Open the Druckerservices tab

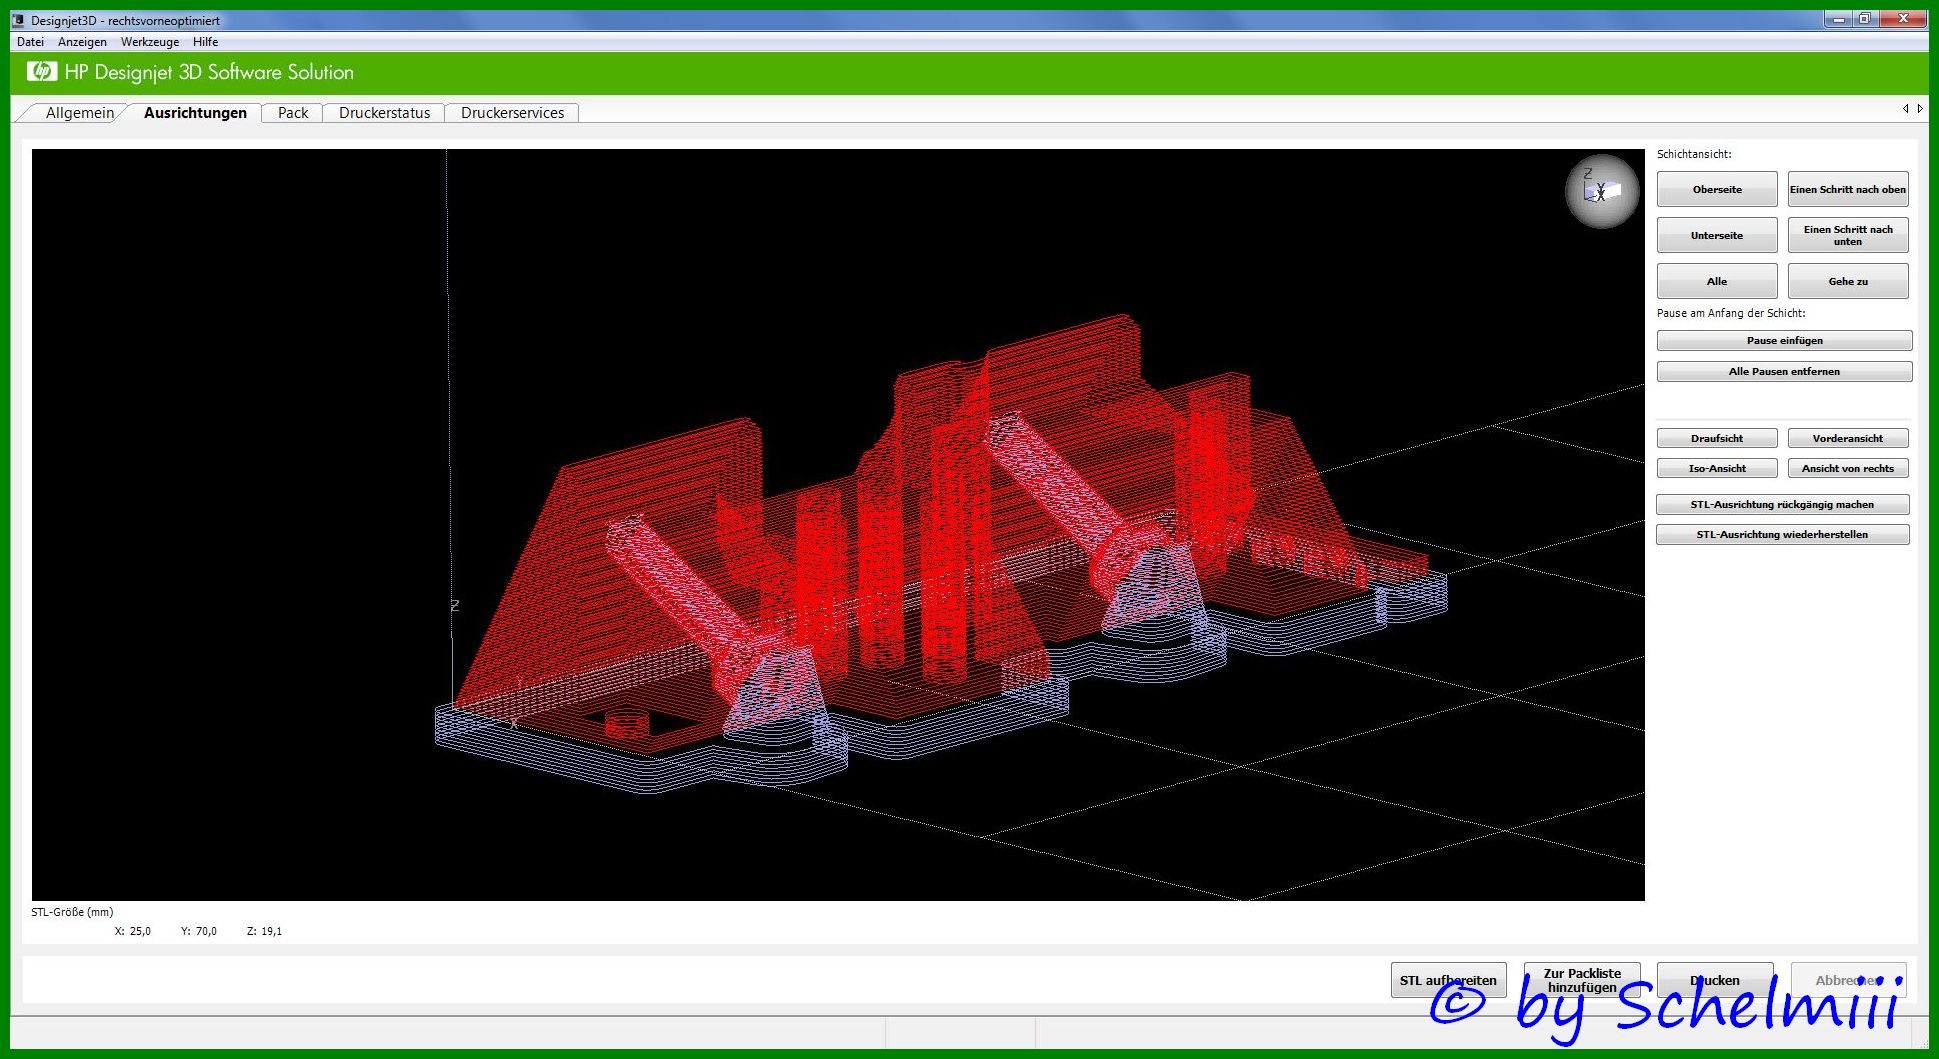tap(512, 113)
